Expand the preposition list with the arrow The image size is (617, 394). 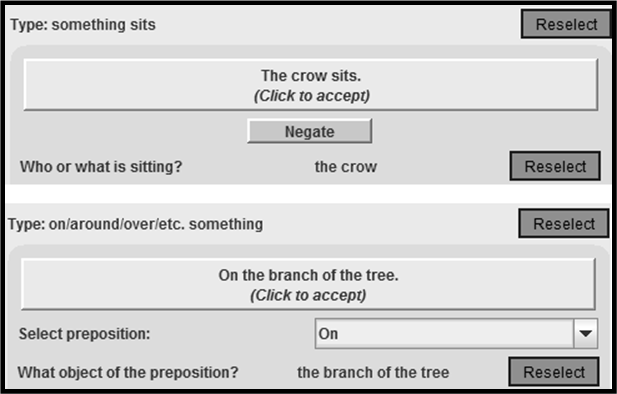click(586, 334)
